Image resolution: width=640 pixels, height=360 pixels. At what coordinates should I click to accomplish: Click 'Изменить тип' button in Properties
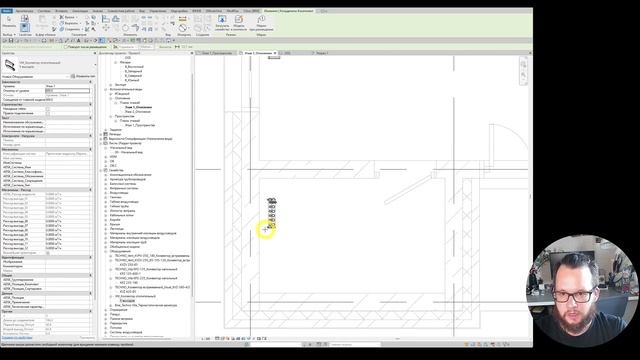point(83,76)
